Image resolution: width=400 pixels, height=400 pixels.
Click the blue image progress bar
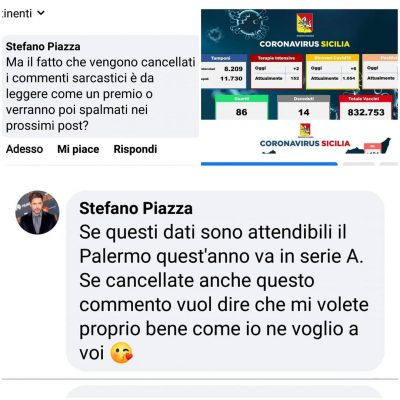tap(269, 164)
